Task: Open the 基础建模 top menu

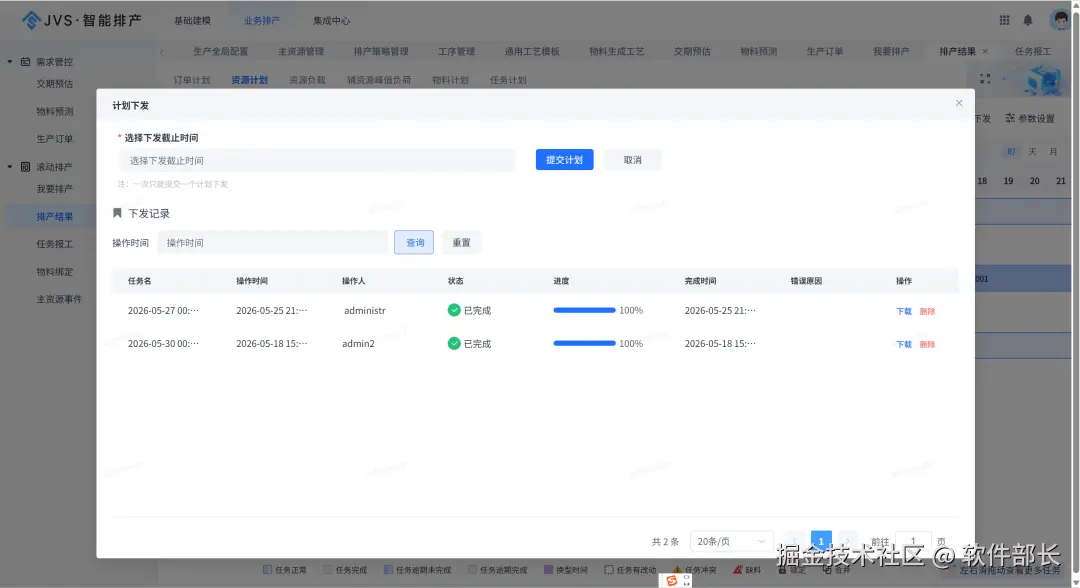Action: tap(192, 21)
